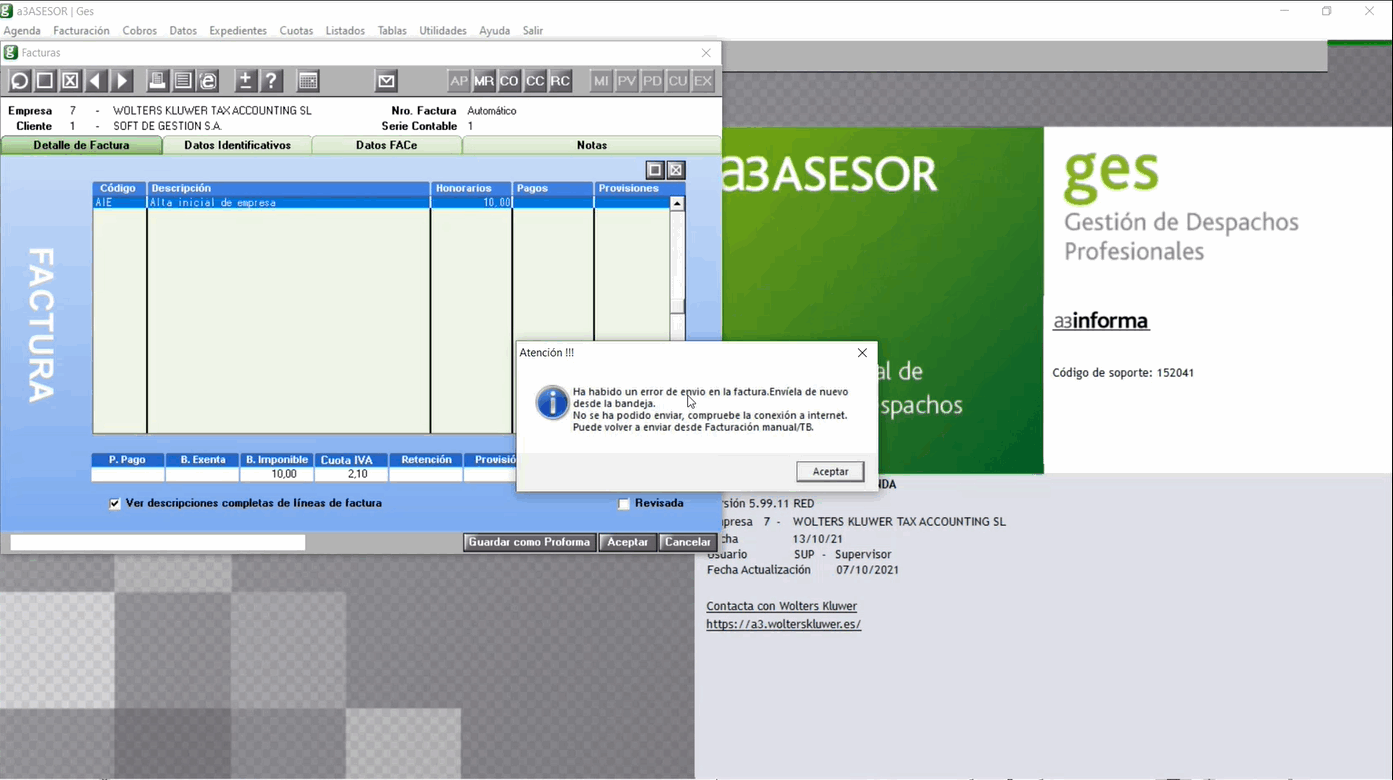
Task: Open the Listados menu
Action: pyautogui.click(x=345, y=31)
